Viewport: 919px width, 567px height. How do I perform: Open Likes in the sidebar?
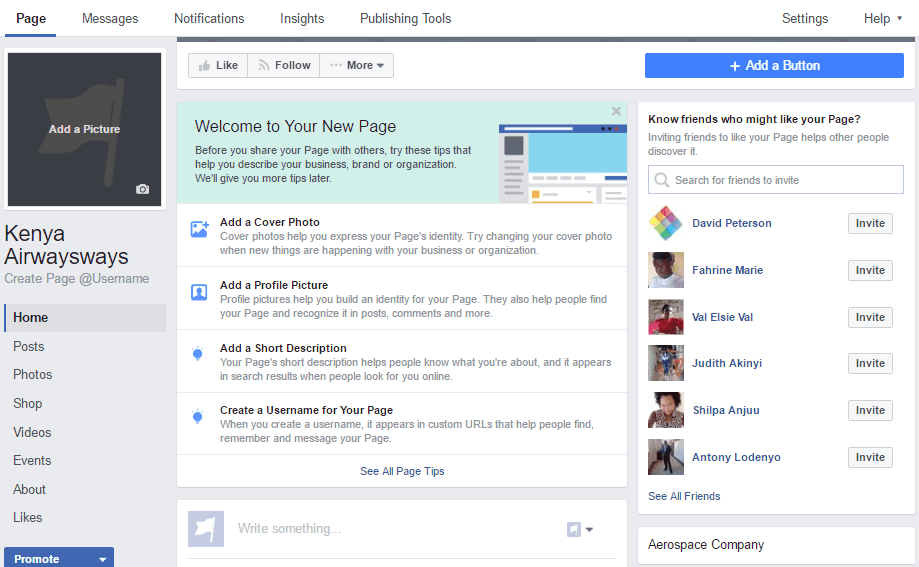click(28, 518)
